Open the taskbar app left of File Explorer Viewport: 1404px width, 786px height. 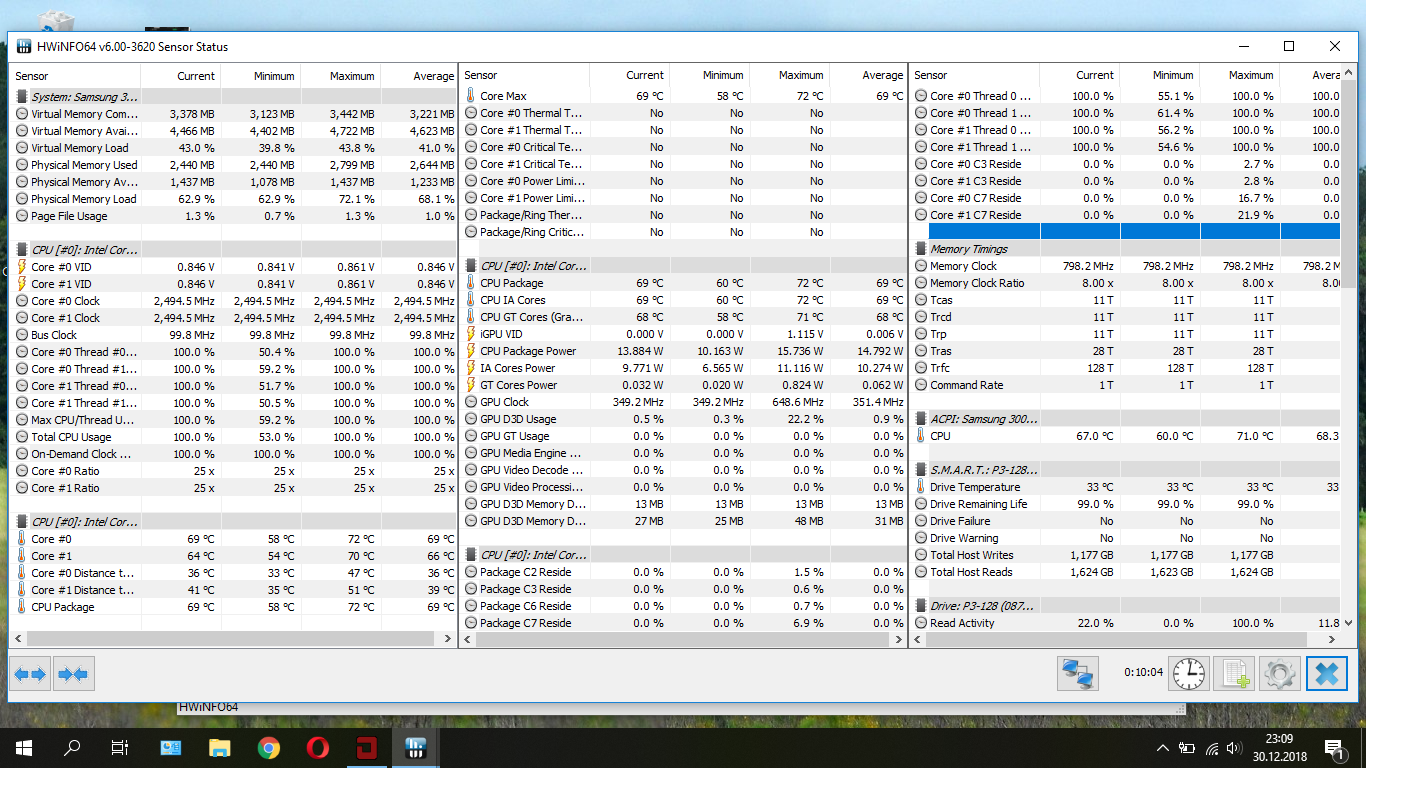(x=170, y=748)
